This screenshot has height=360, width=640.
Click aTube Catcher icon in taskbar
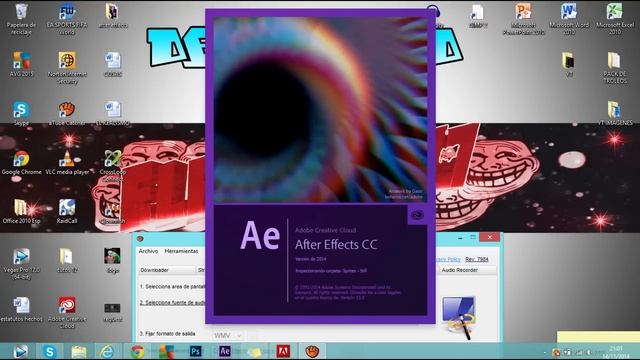pos(312,351)
